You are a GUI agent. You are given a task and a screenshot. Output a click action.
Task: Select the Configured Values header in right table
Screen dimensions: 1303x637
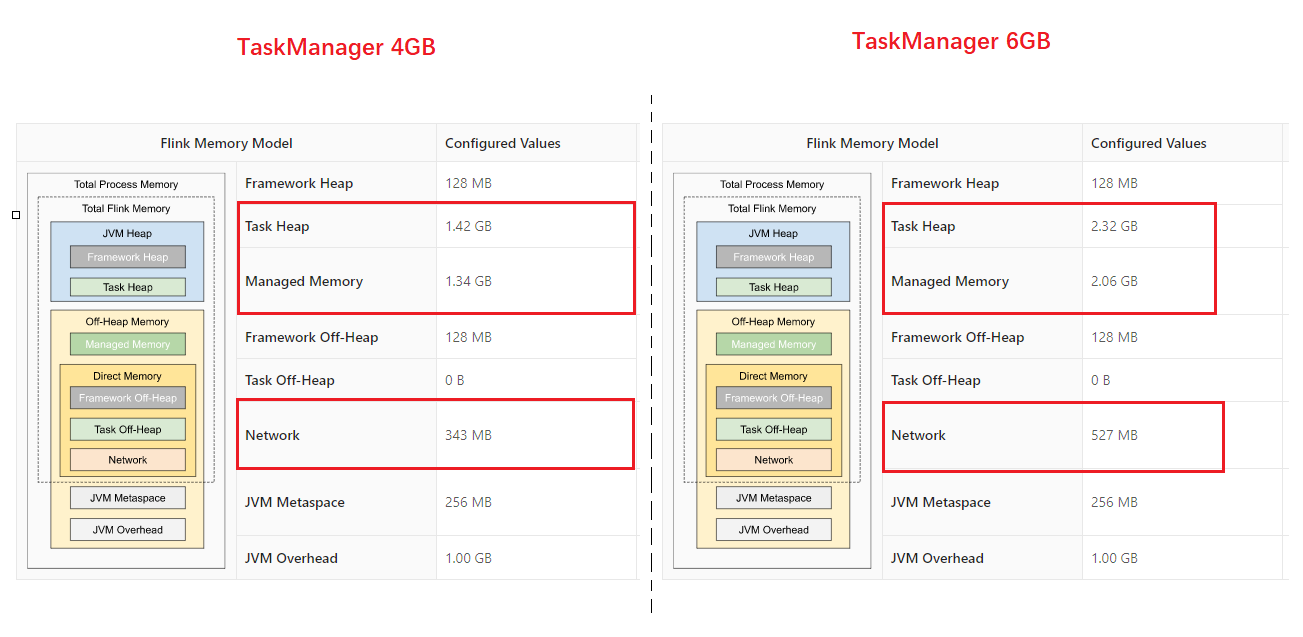click(x=1148, y=143)
